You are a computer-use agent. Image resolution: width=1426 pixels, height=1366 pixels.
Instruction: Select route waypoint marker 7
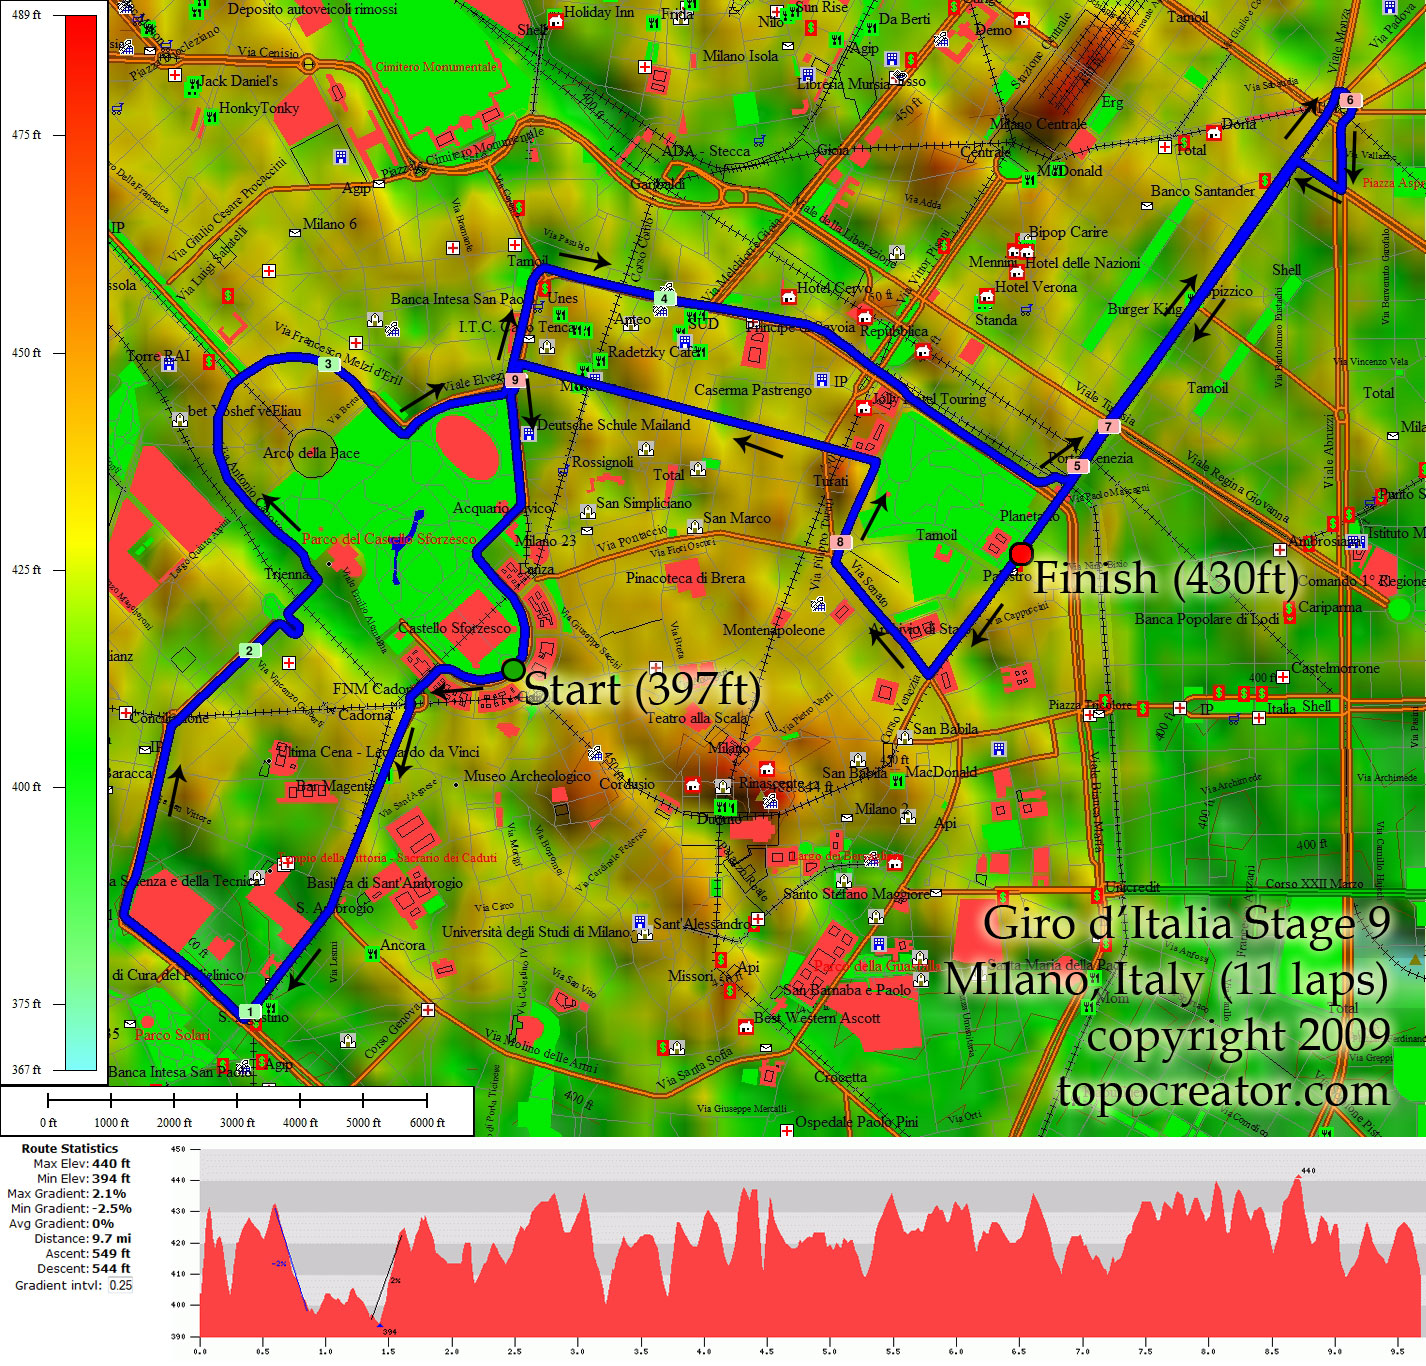click(x=1108, y=427)
